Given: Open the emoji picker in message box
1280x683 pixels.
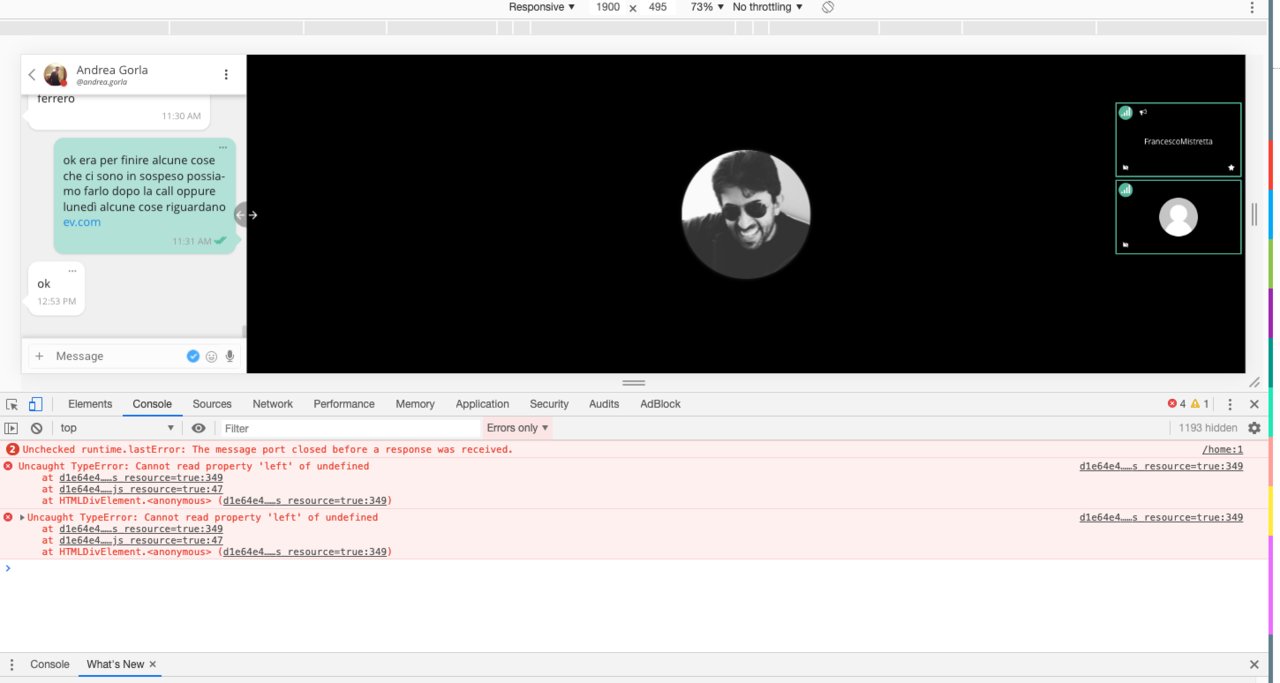Looking at the screenshot, I should pyautogui.click(x=211, y=356).
